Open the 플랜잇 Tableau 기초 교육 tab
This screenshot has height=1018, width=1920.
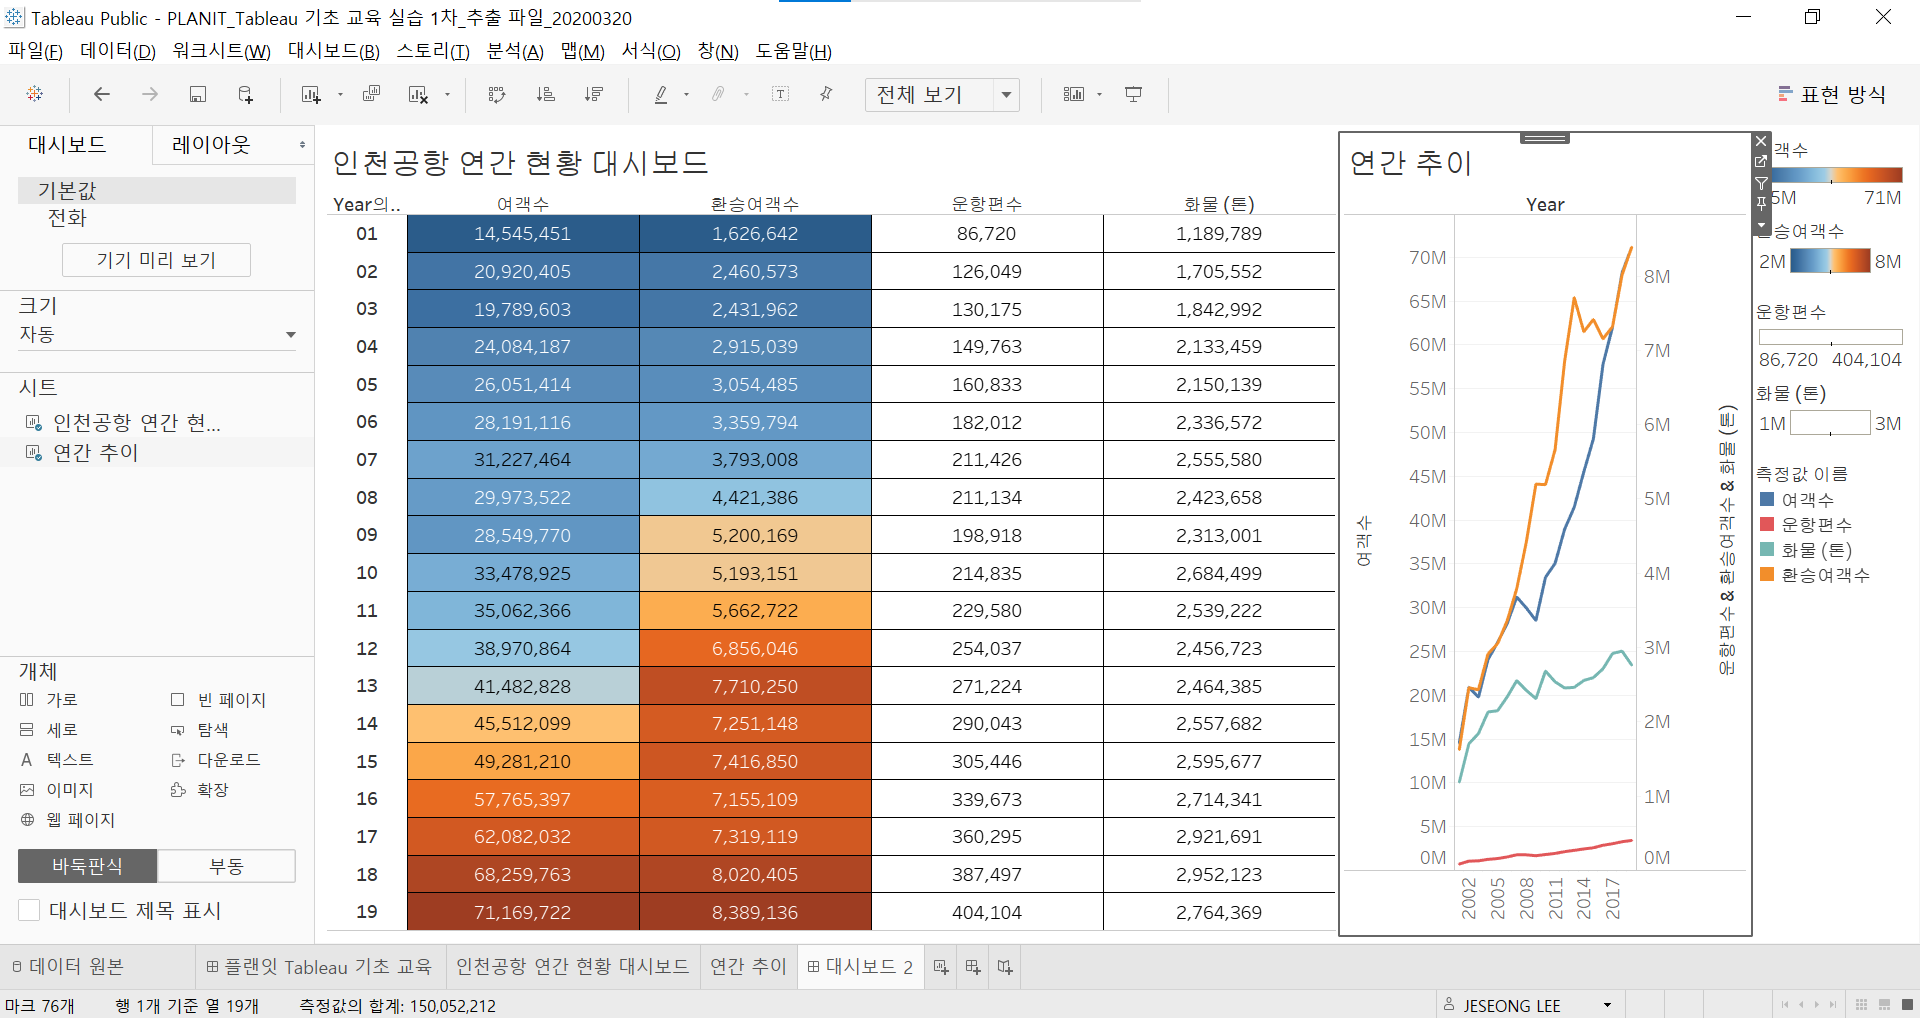(319, 967)
